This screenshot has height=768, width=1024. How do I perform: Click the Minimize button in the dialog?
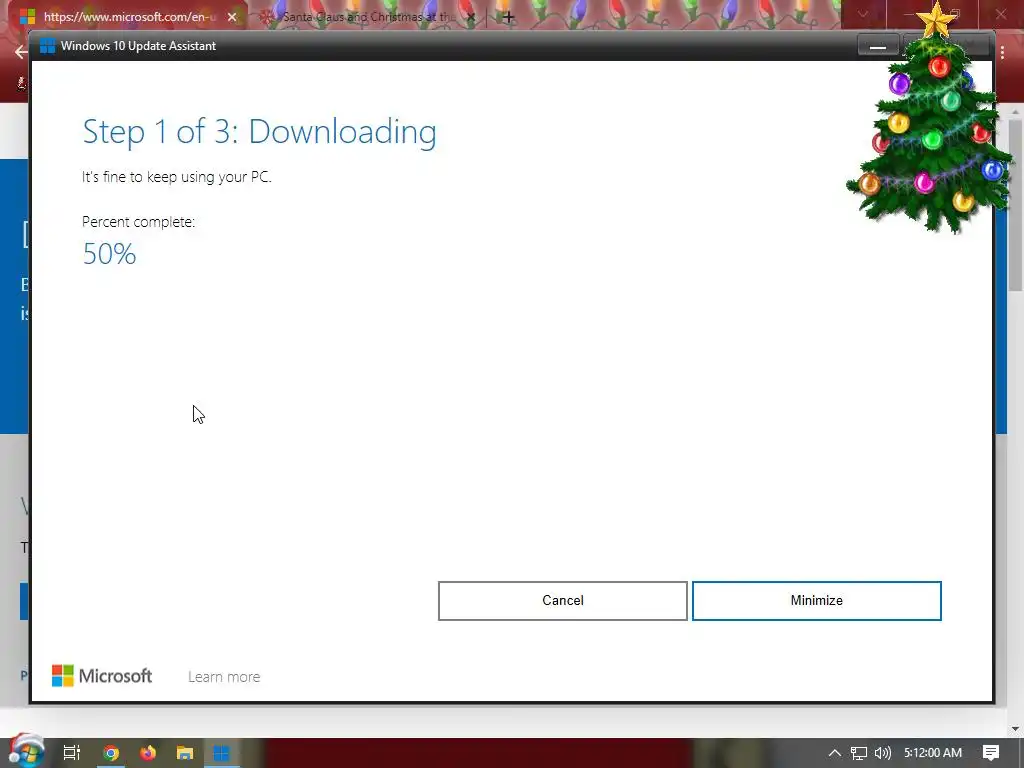816,600
